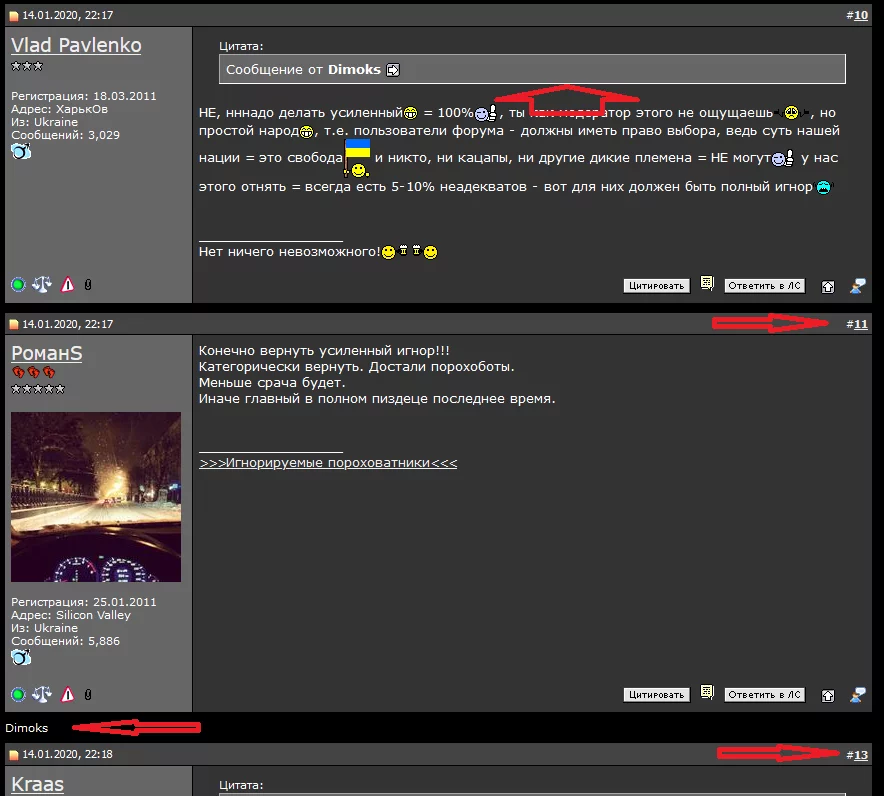This screenshot has width=884, height=796.
Task: Click Цитировать button in Vlad Pavlenko's post
Action: pos(656,286)
